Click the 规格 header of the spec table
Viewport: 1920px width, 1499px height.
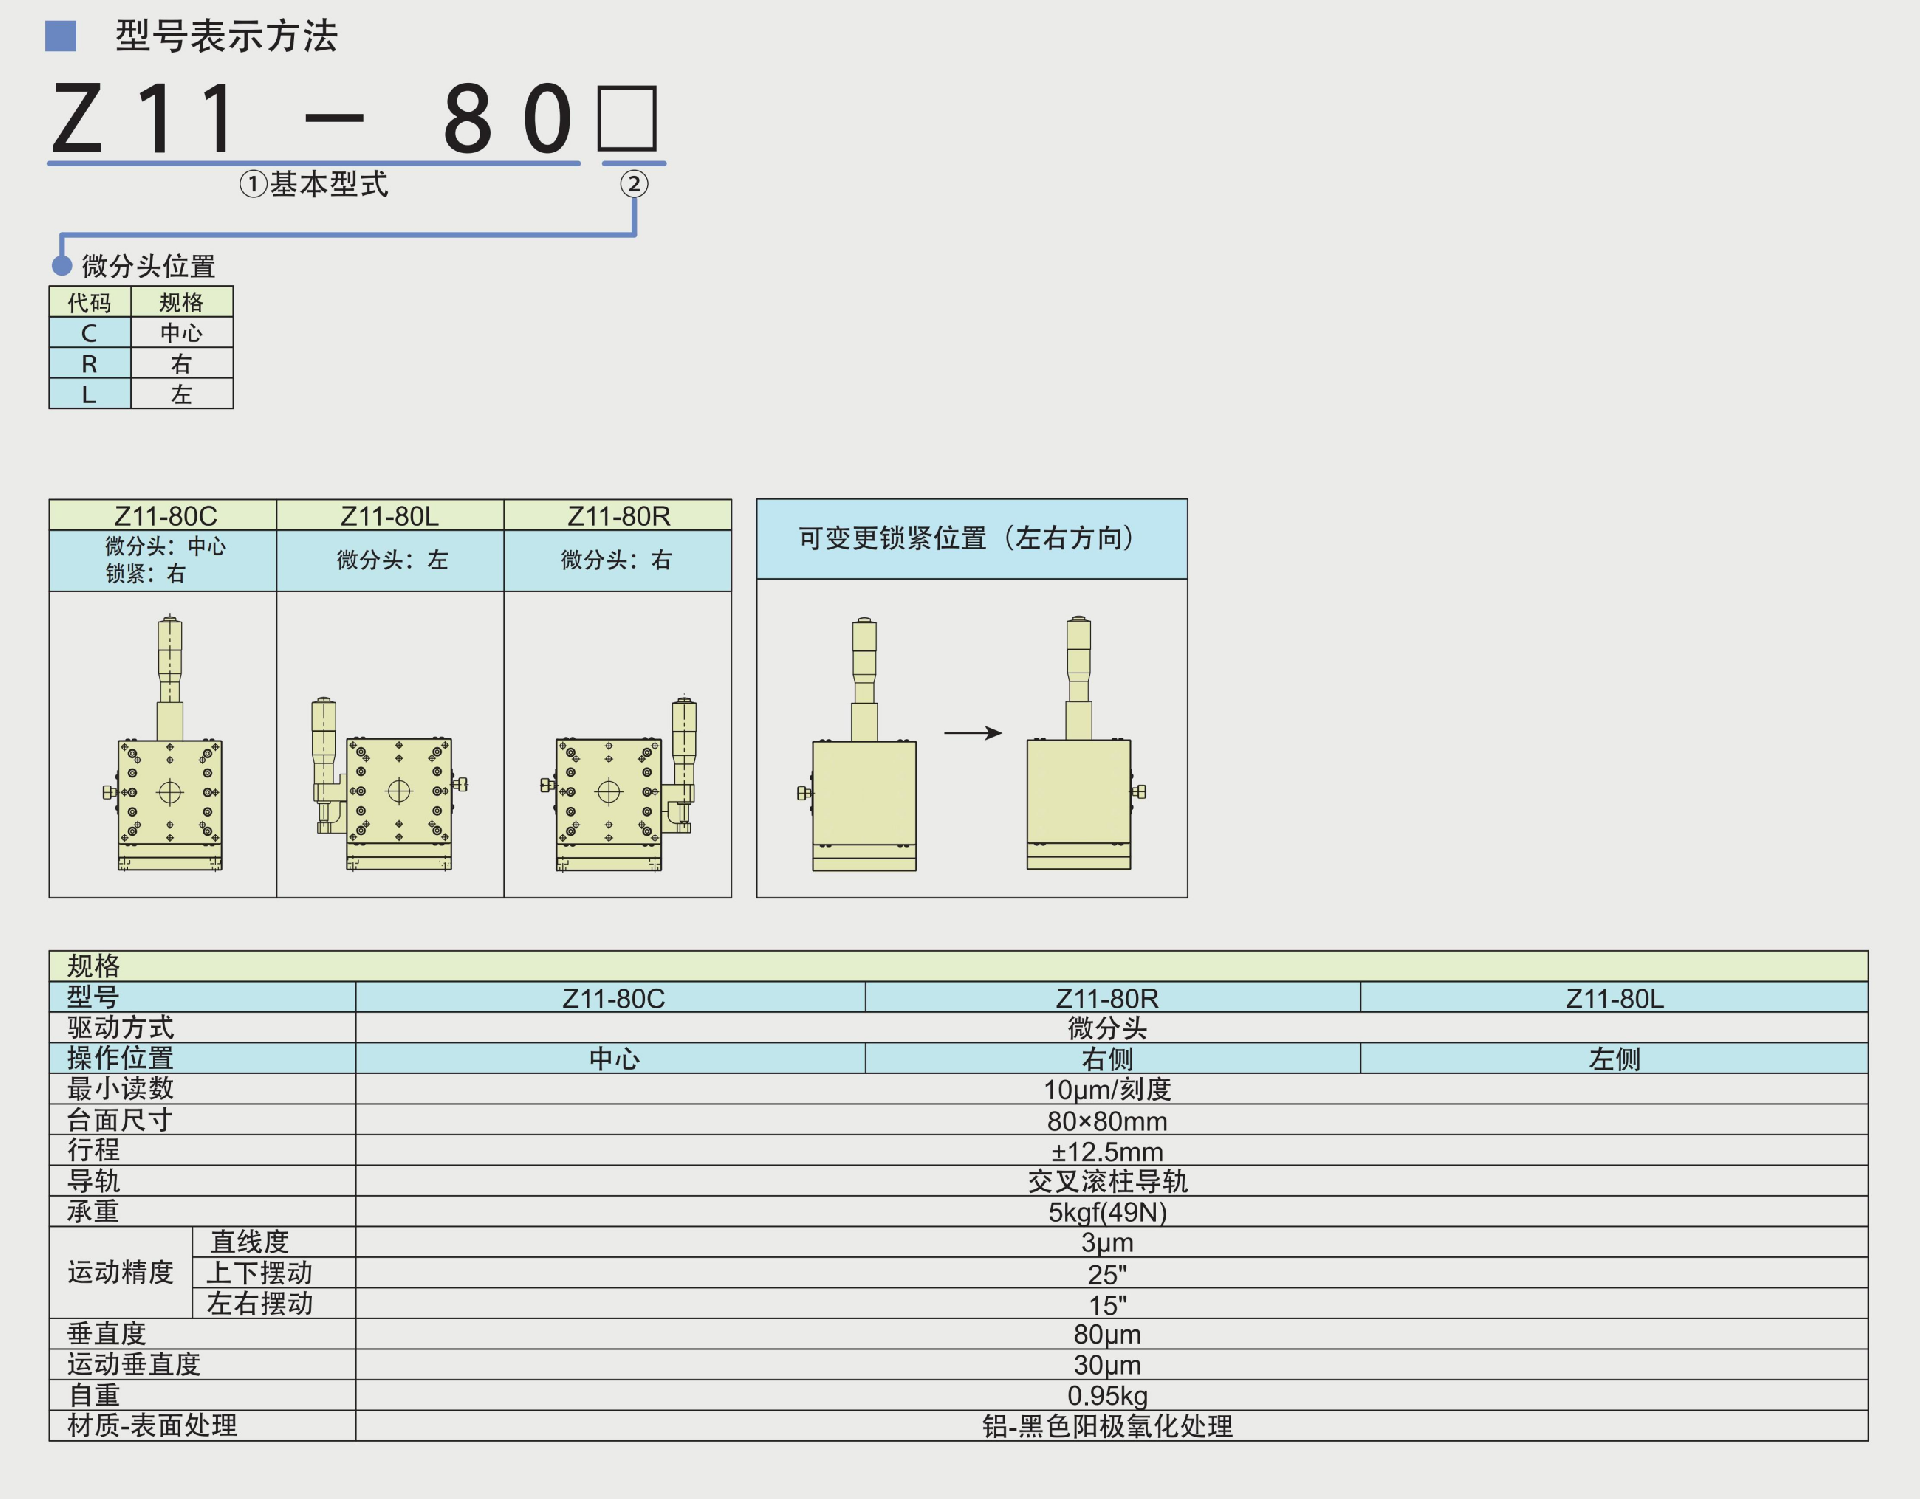point(93,966)
